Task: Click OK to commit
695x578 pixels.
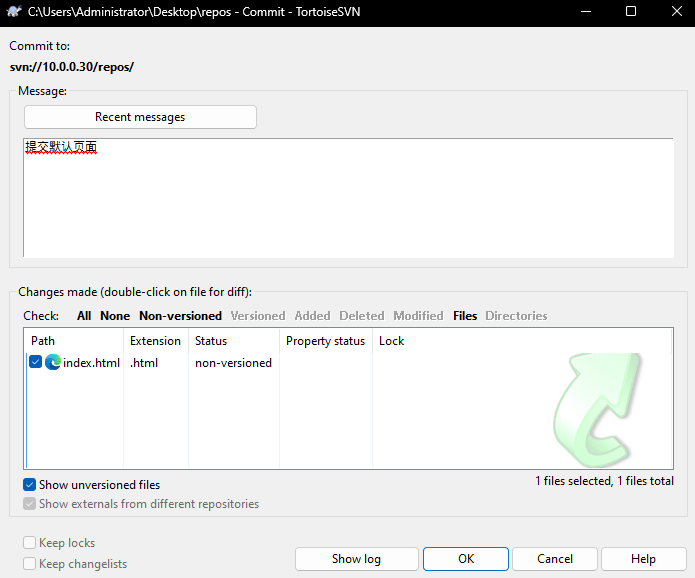Action: point(465,558)
